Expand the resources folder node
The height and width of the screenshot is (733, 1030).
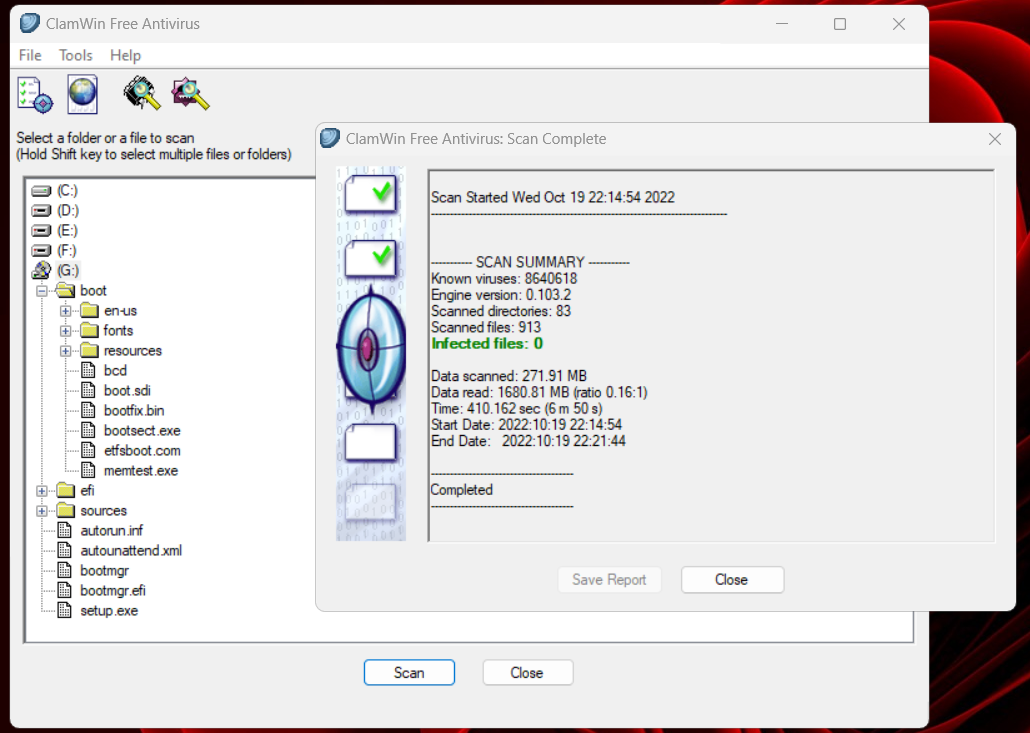66,351
